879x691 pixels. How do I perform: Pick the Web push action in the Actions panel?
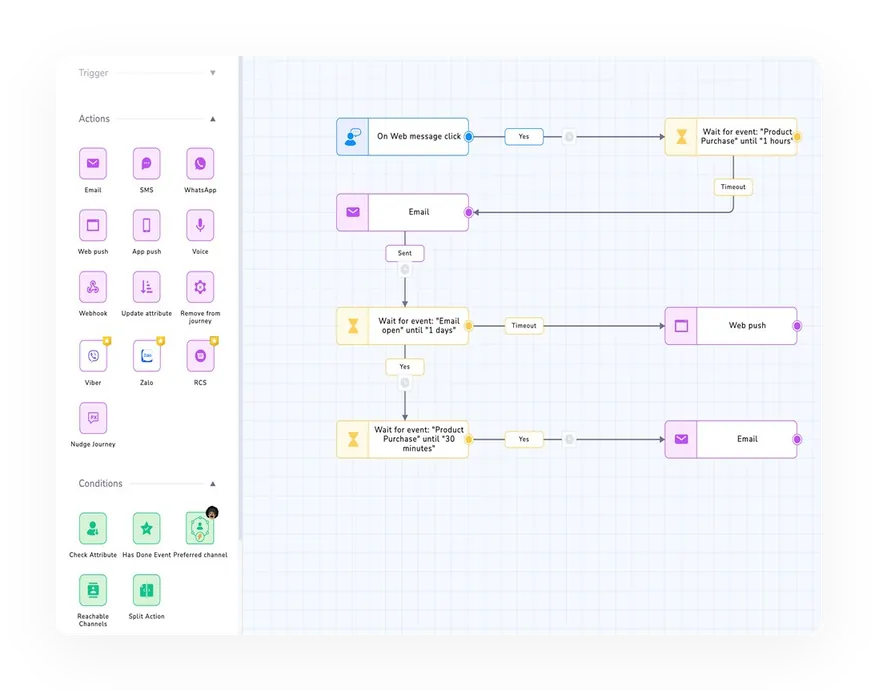click(x=93, y=225)
